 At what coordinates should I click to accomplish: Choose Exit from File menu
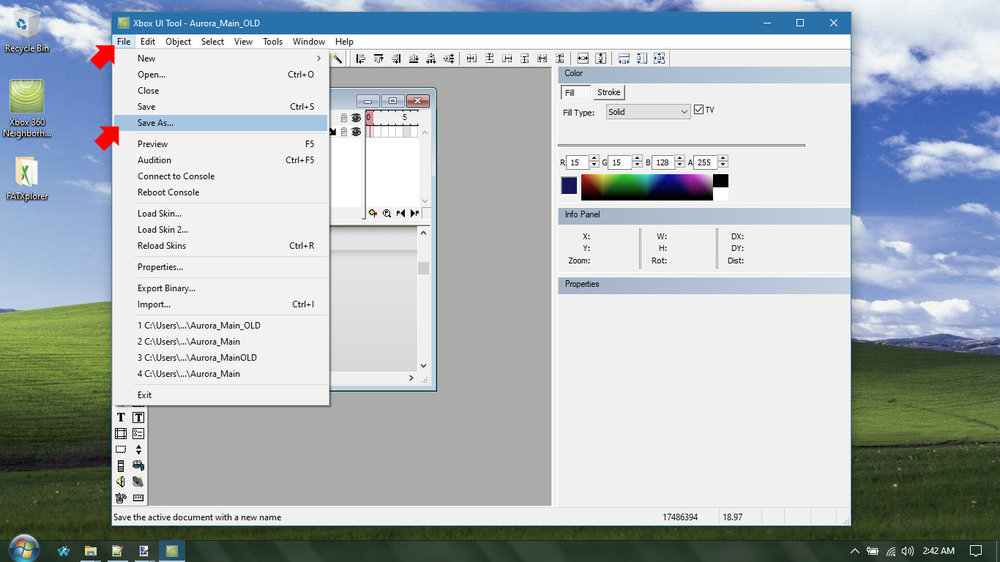(x=221, y=395)
